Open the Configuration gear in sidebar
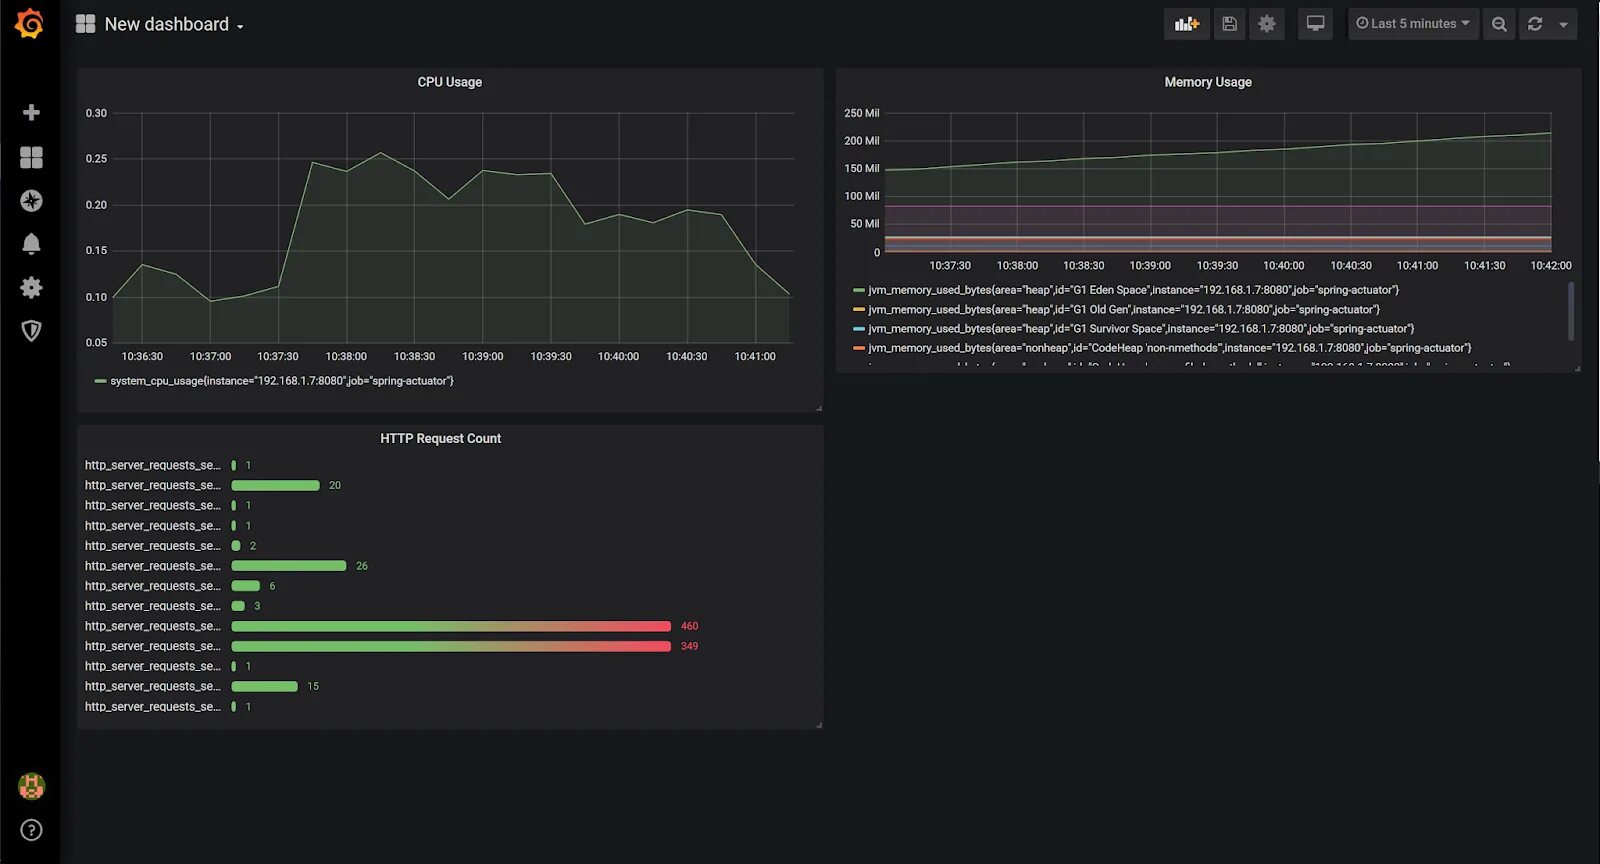The height and width of the screenshot is (864, 1600). [31, 288]
